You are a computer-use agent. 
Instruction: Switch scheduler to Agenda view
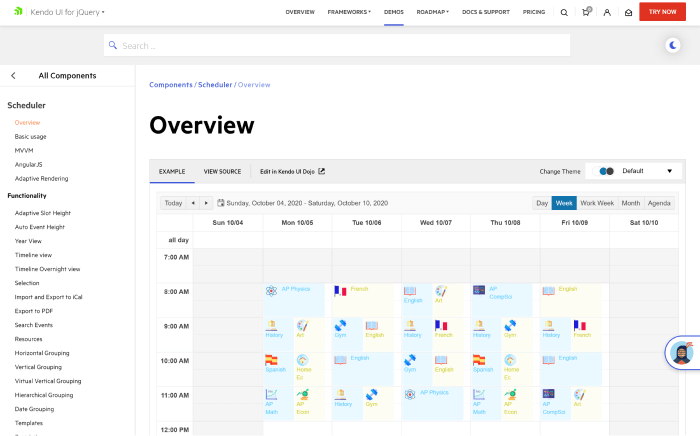(659, 203)
